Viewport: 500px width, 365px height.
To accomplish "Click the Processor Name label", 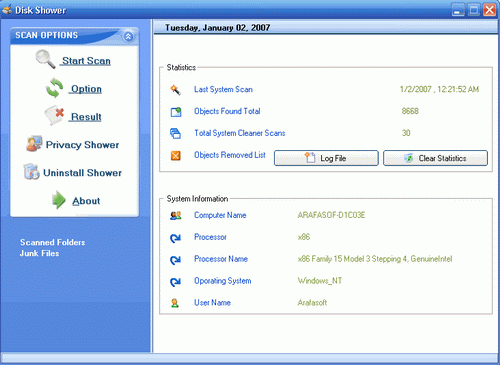I will pyautogui.click(x=221, y=259).
